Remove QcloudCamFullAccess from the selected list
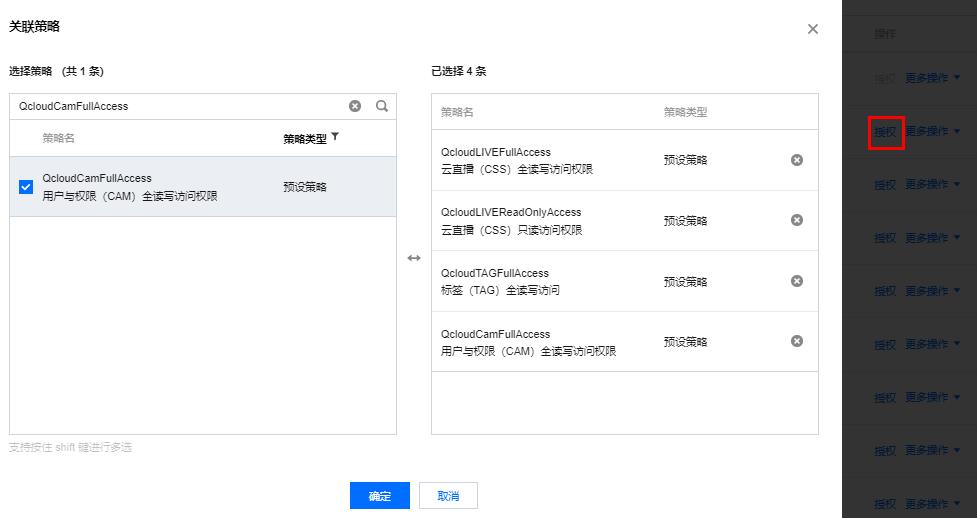The image size is (977, 518). pyautogui.click(x=796, y=341)
